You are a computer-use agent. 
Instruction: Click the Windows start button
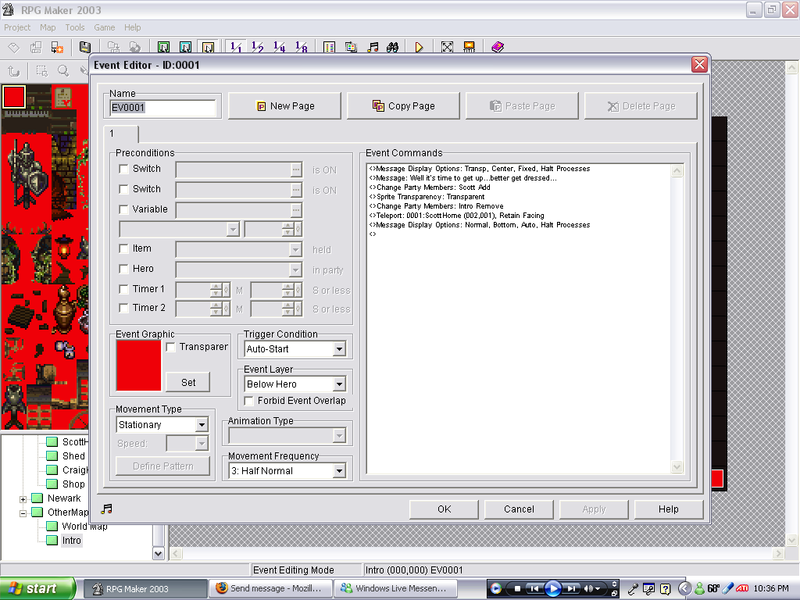coord(37,588)
